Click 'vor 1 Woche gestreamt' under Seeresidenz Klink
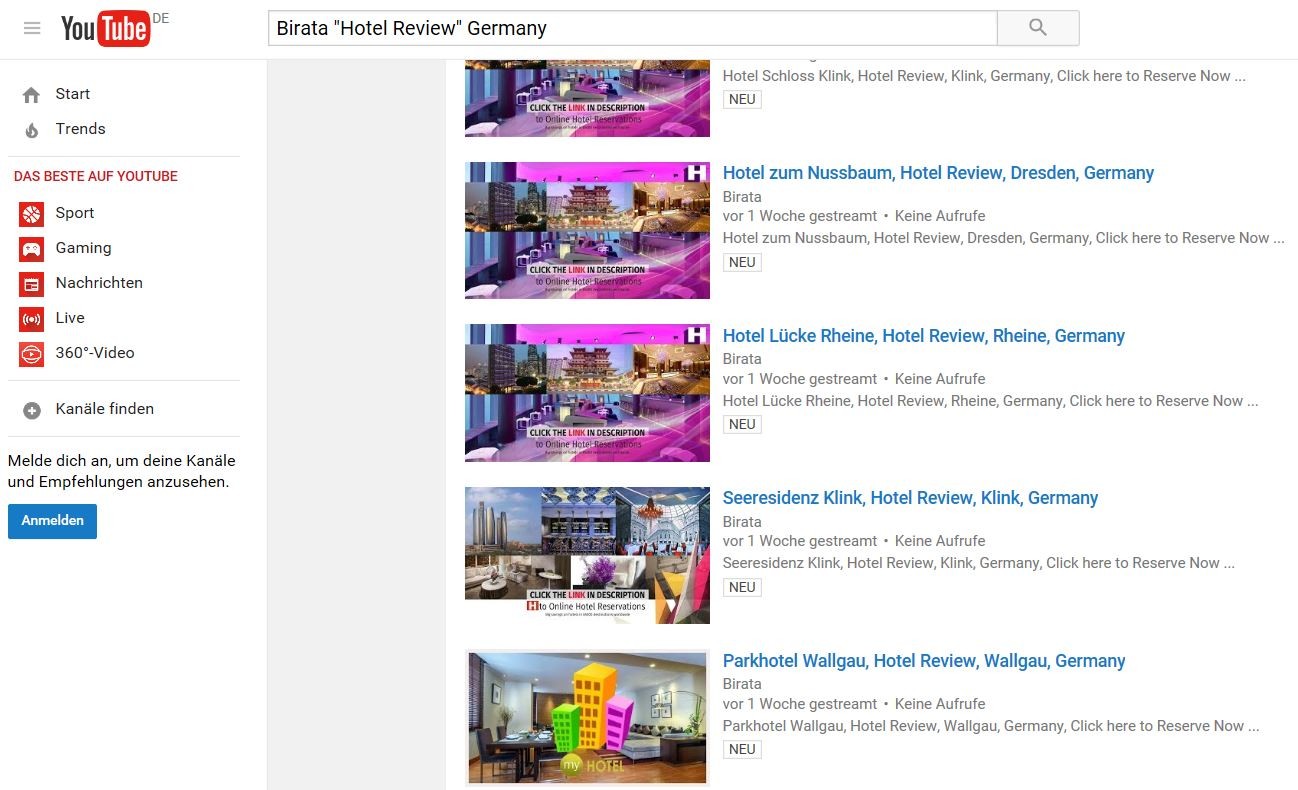This screenshot has height=790, width=1298. 800,541
